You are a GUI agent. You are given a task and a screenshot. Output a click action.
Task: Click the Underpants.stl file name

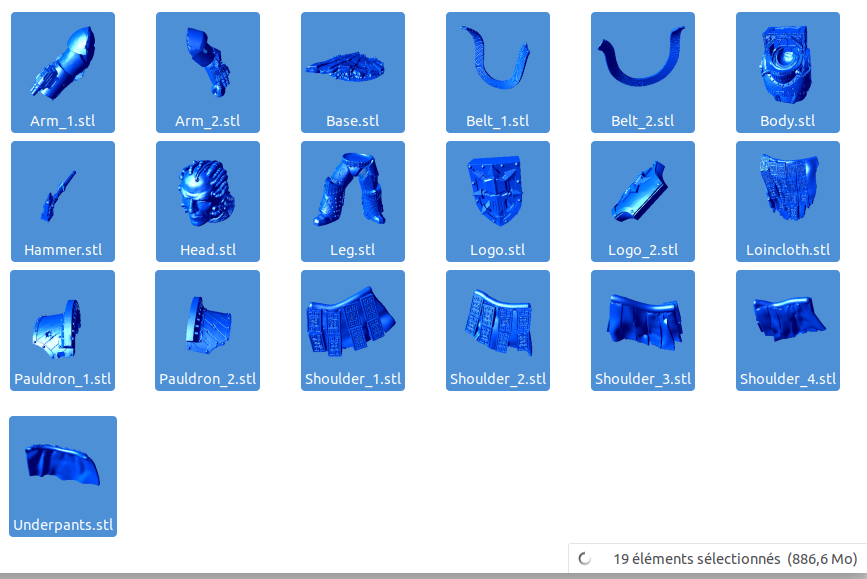pos(63,525)
